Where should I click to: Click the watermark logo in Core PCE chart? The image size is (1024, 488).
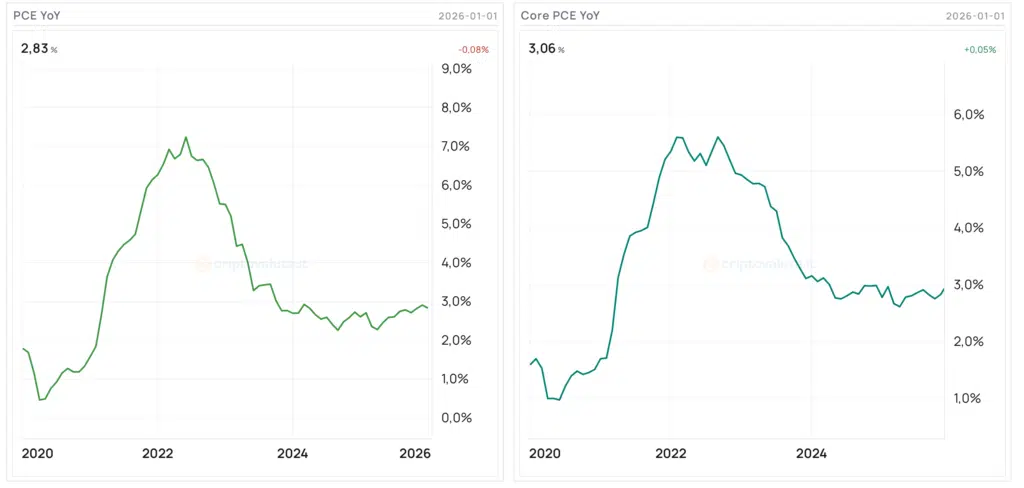point(711,264)
